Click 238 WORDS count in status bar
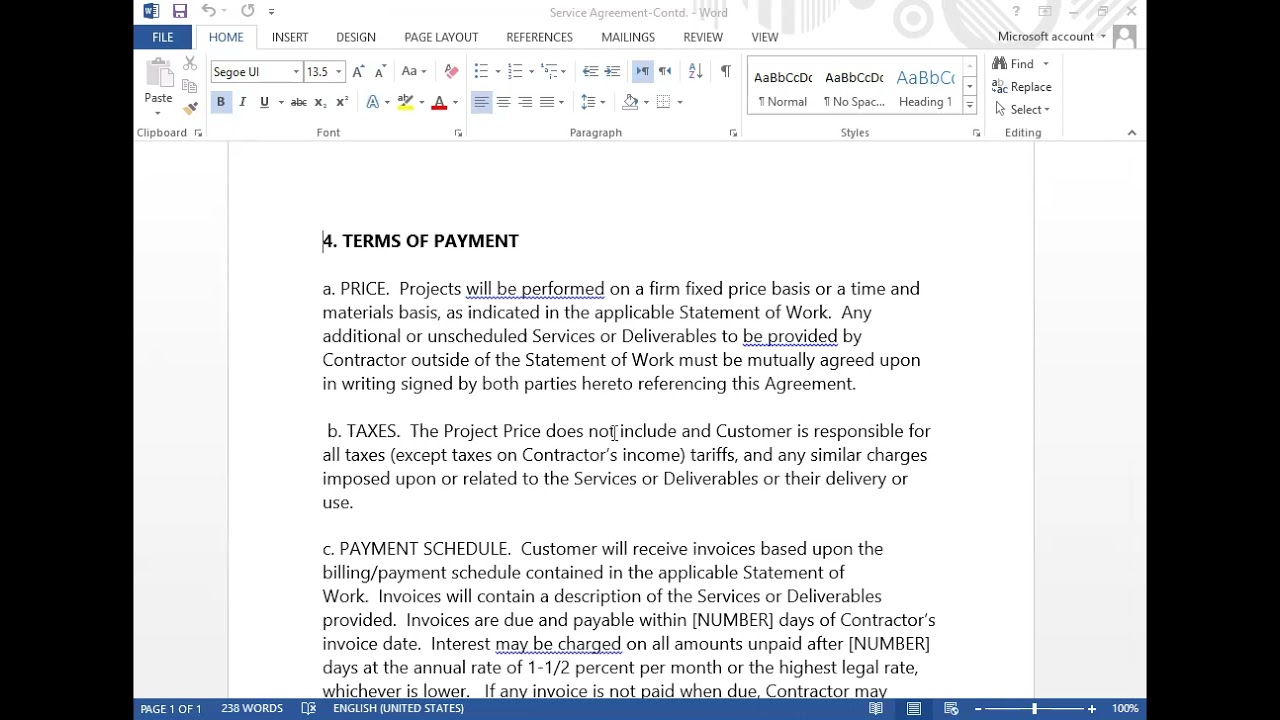 coord(252,708)
